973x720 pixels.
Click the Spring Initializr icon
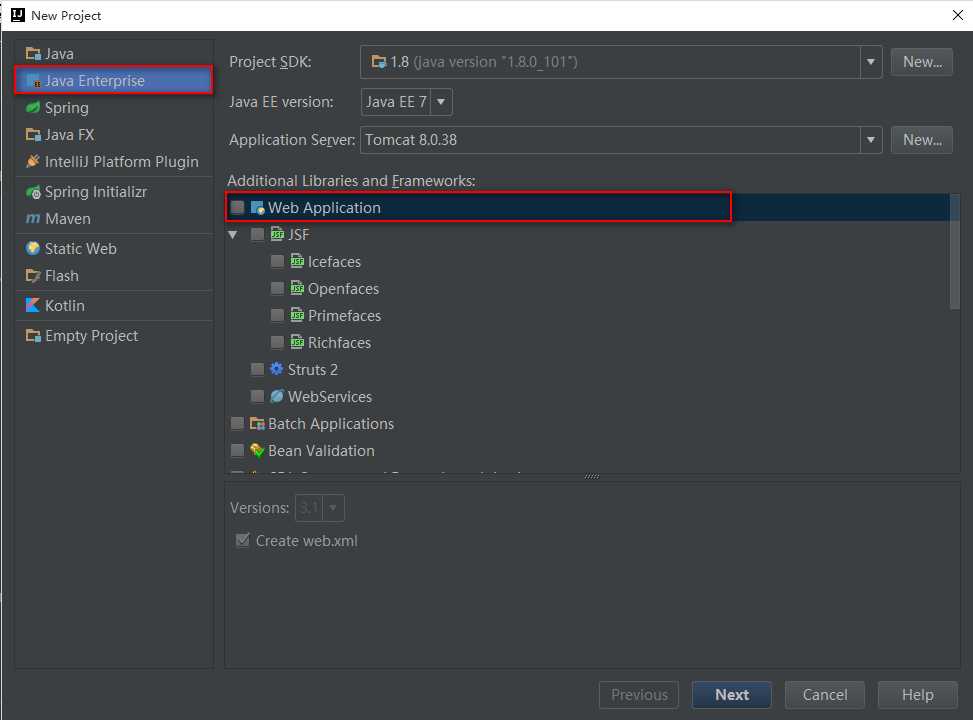pos(33,192)
